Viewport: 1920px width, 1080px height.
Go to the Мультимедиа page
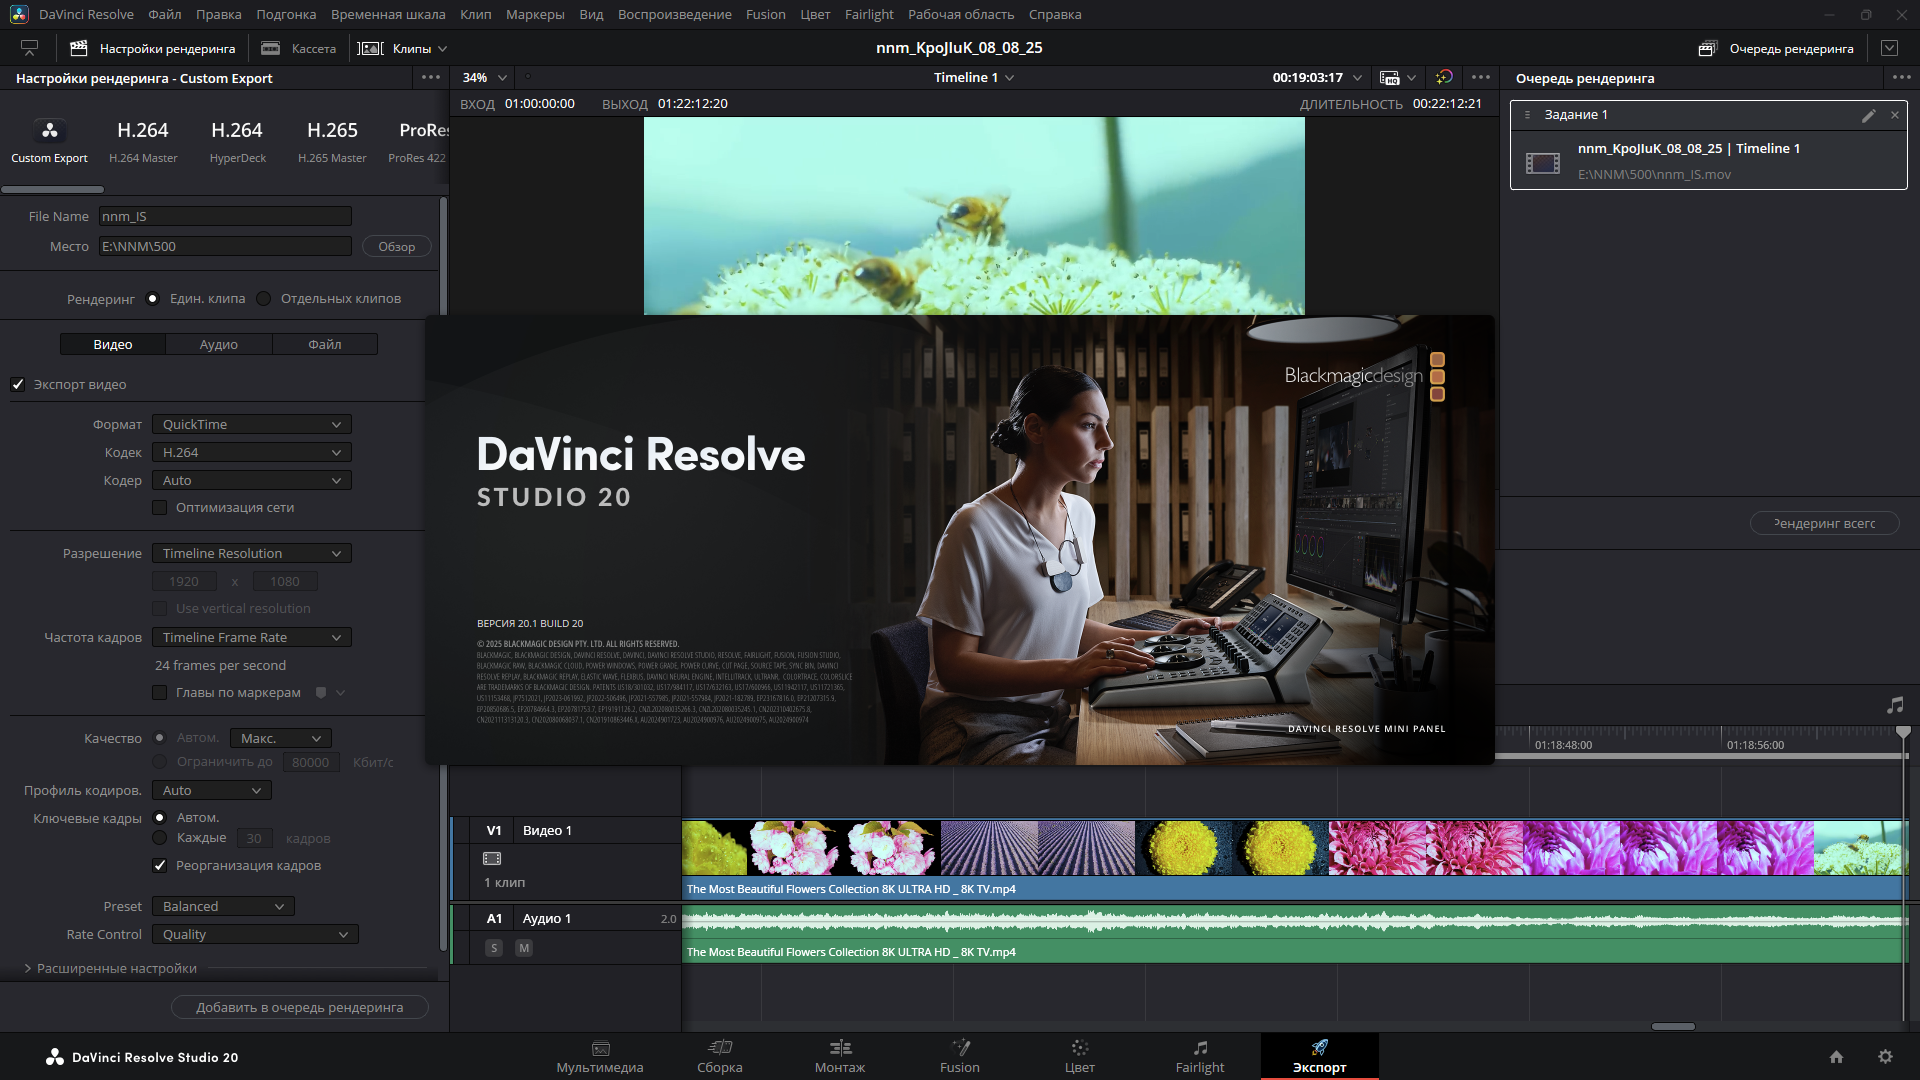tap(600, 1057)
